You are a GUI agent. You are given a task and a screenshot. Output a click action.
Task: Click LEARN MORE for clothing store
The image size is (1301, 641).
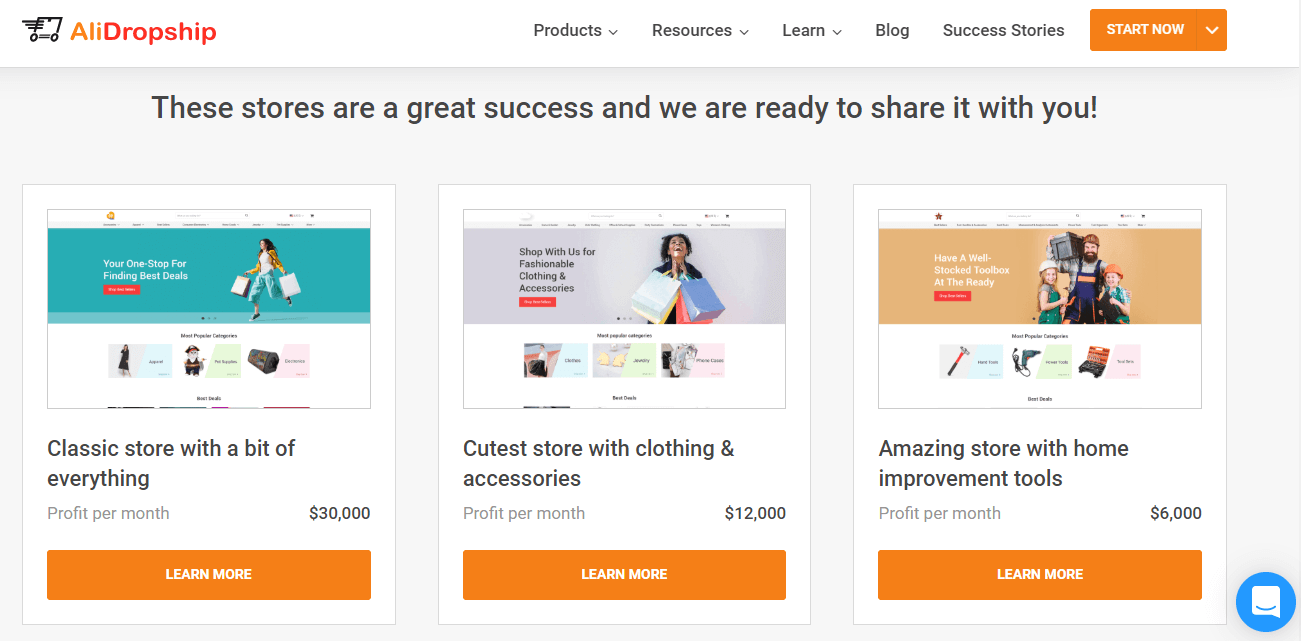624,575
